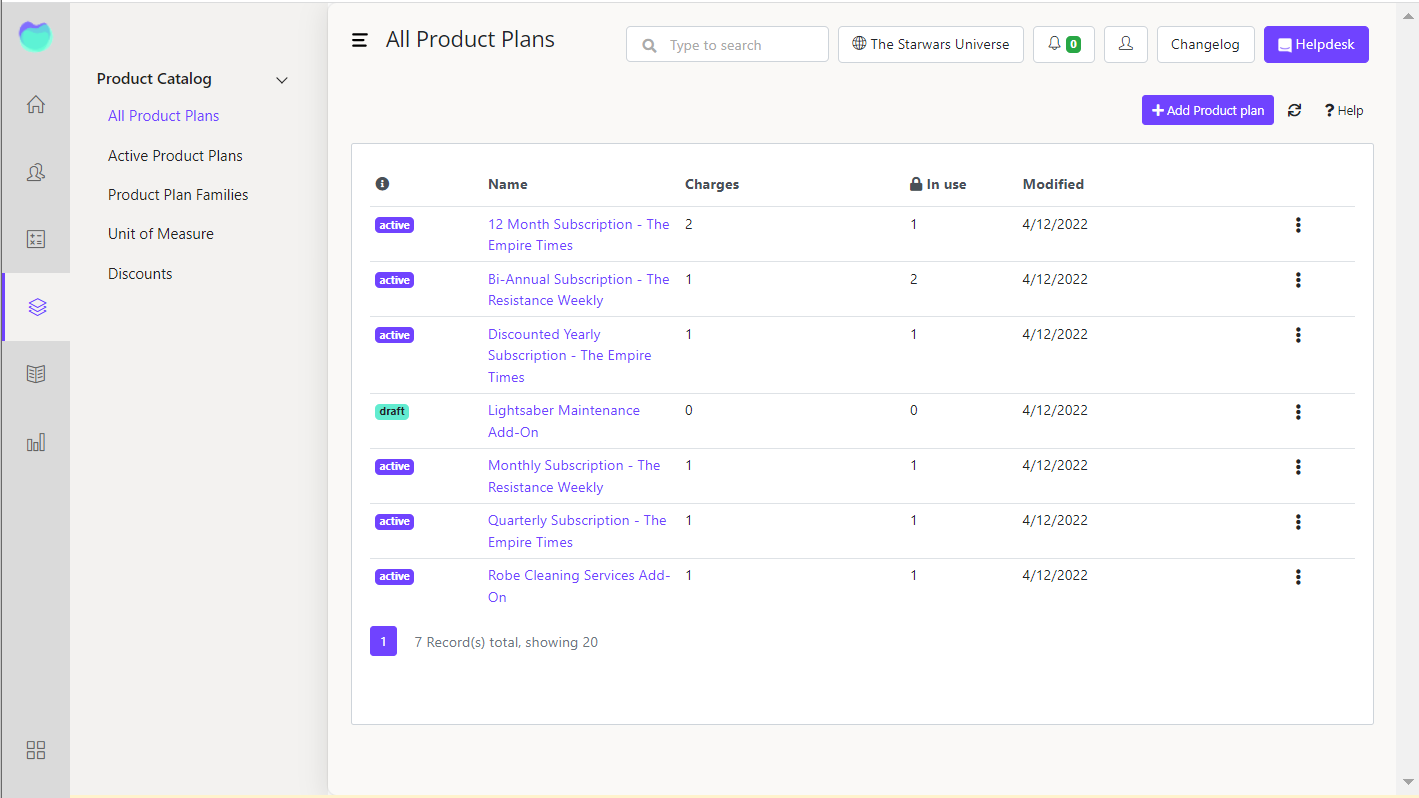Open the bar chart reports icon
1419x798 pixels.
pos(36,442)
